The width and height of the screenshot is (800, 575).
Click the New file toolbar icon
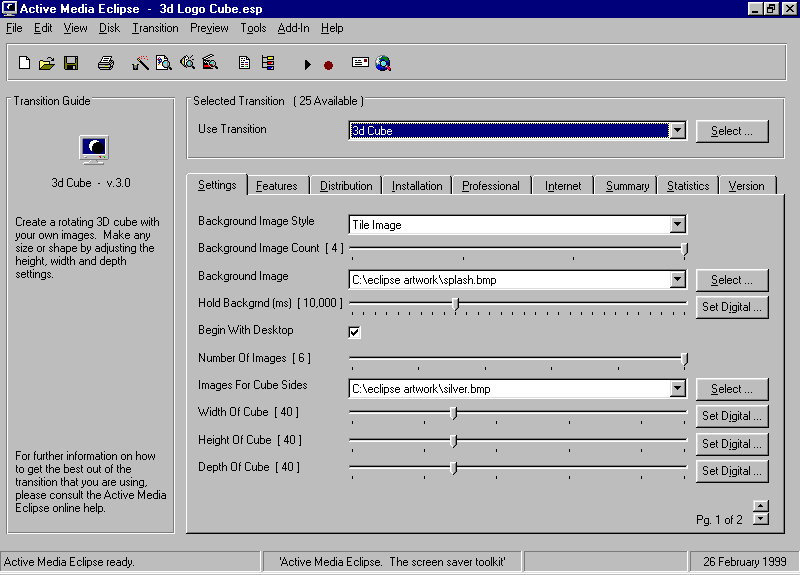tap(24, 63)
